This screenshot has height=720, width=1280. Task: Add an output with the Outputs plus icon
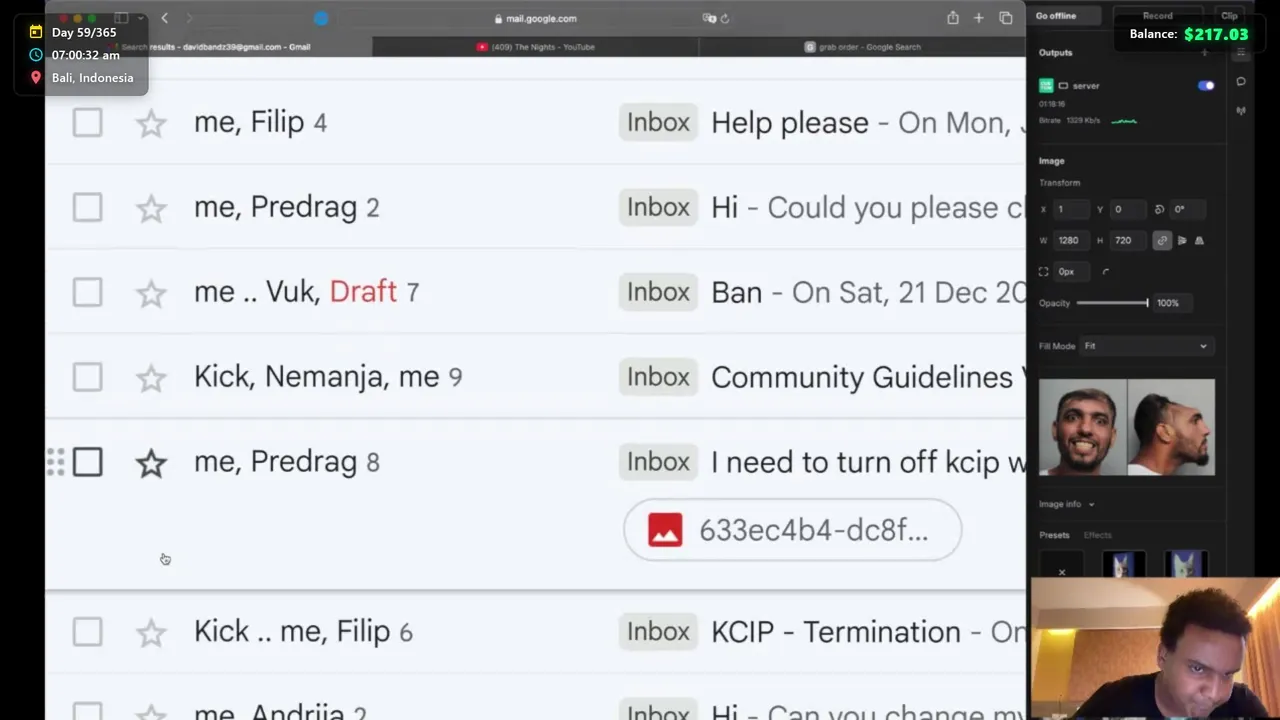pyautogui.click(x=1204, y=53)
